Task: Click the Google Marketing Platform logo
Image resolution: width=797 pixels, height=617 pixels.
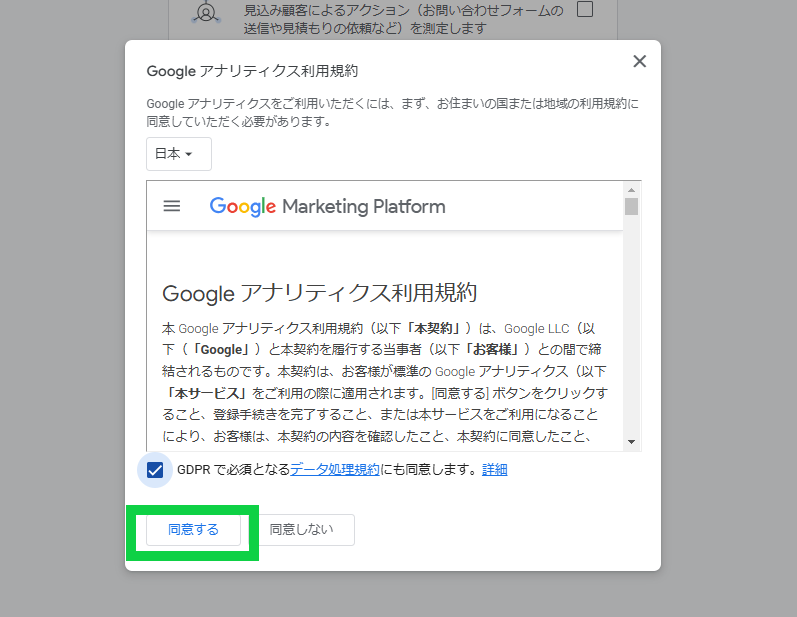Action: tap(327, 206)
